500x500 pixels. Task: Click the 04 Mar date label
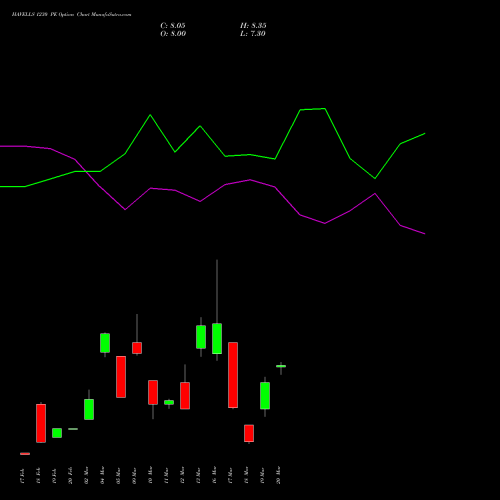click(102, 475)
